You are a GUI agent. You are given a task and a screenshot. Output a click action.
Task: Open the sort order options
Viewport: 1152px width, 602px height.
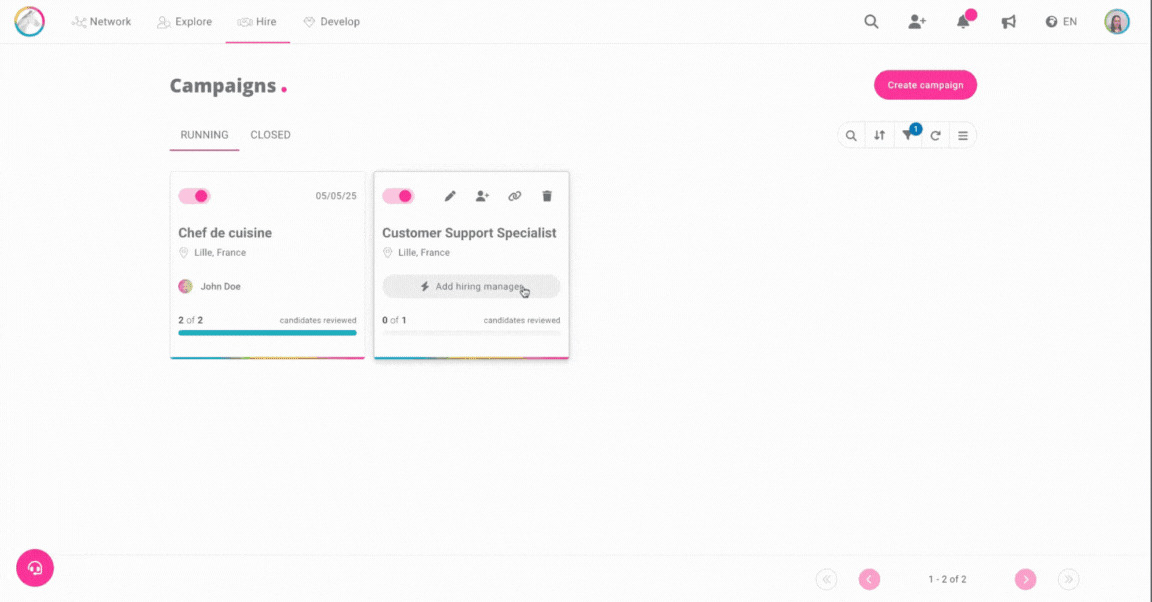[879, 136]
